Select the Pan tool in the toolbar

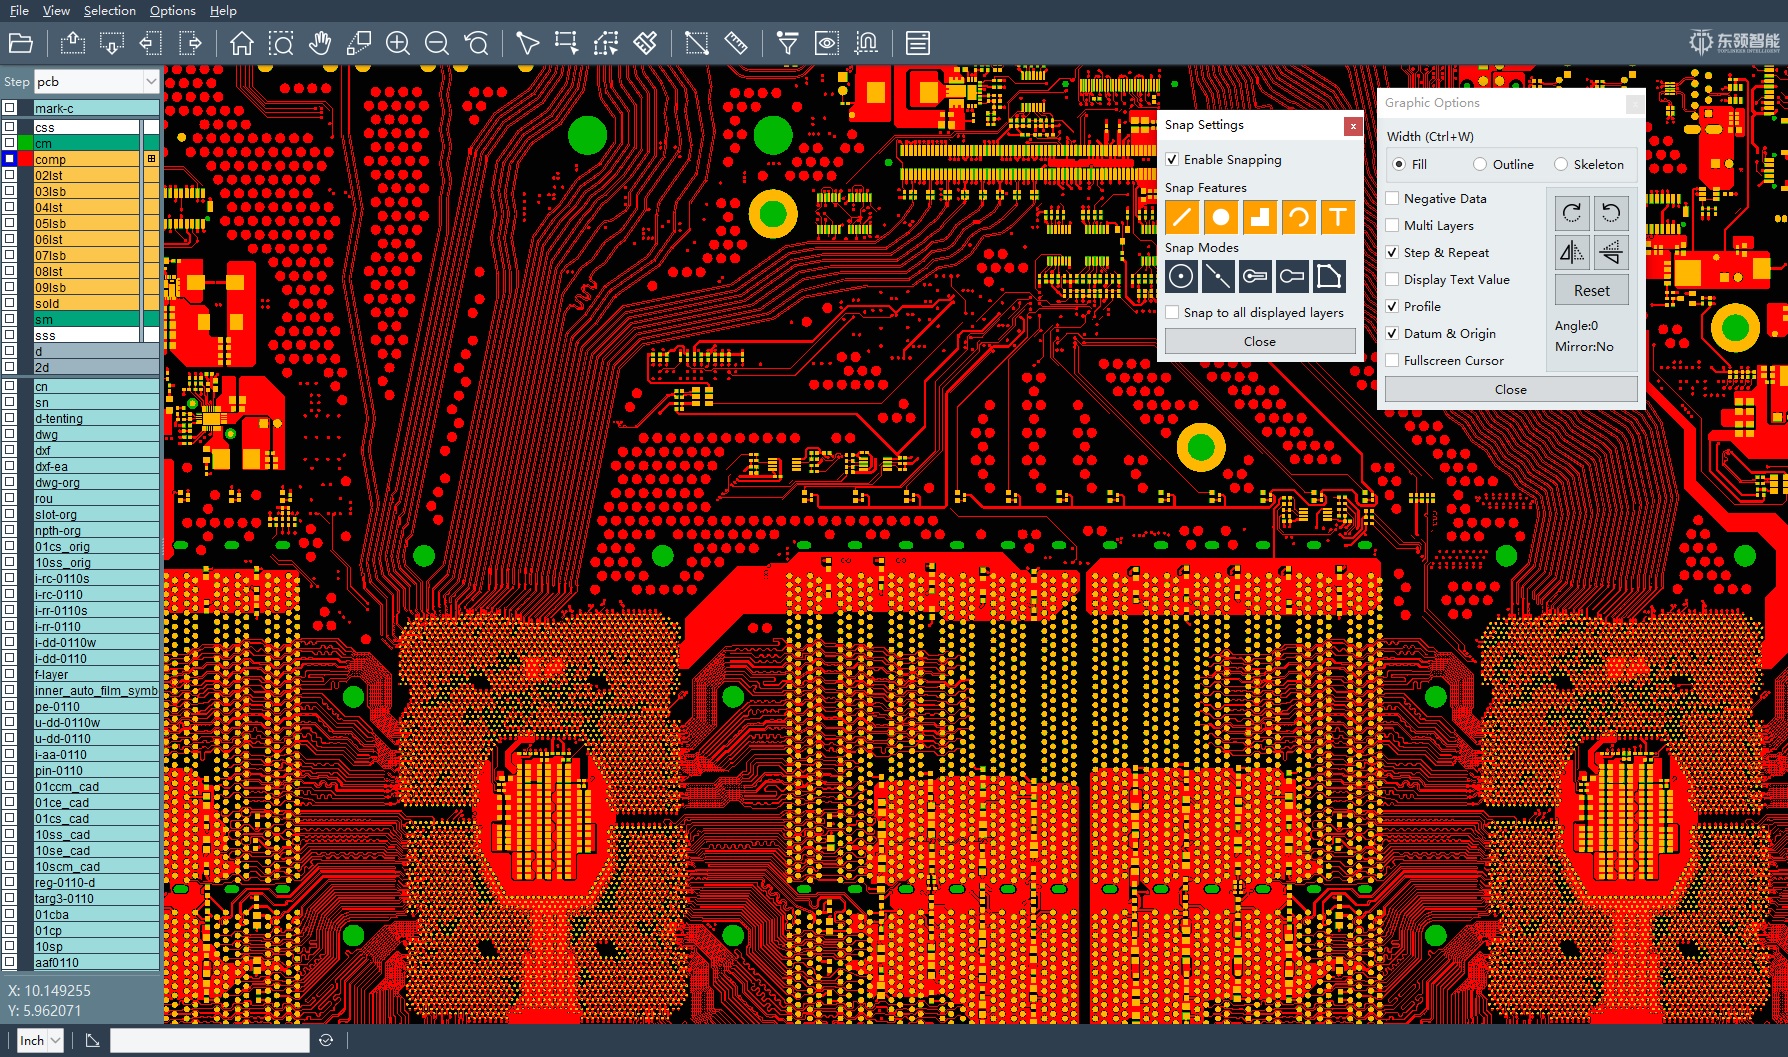pos(320,43)
